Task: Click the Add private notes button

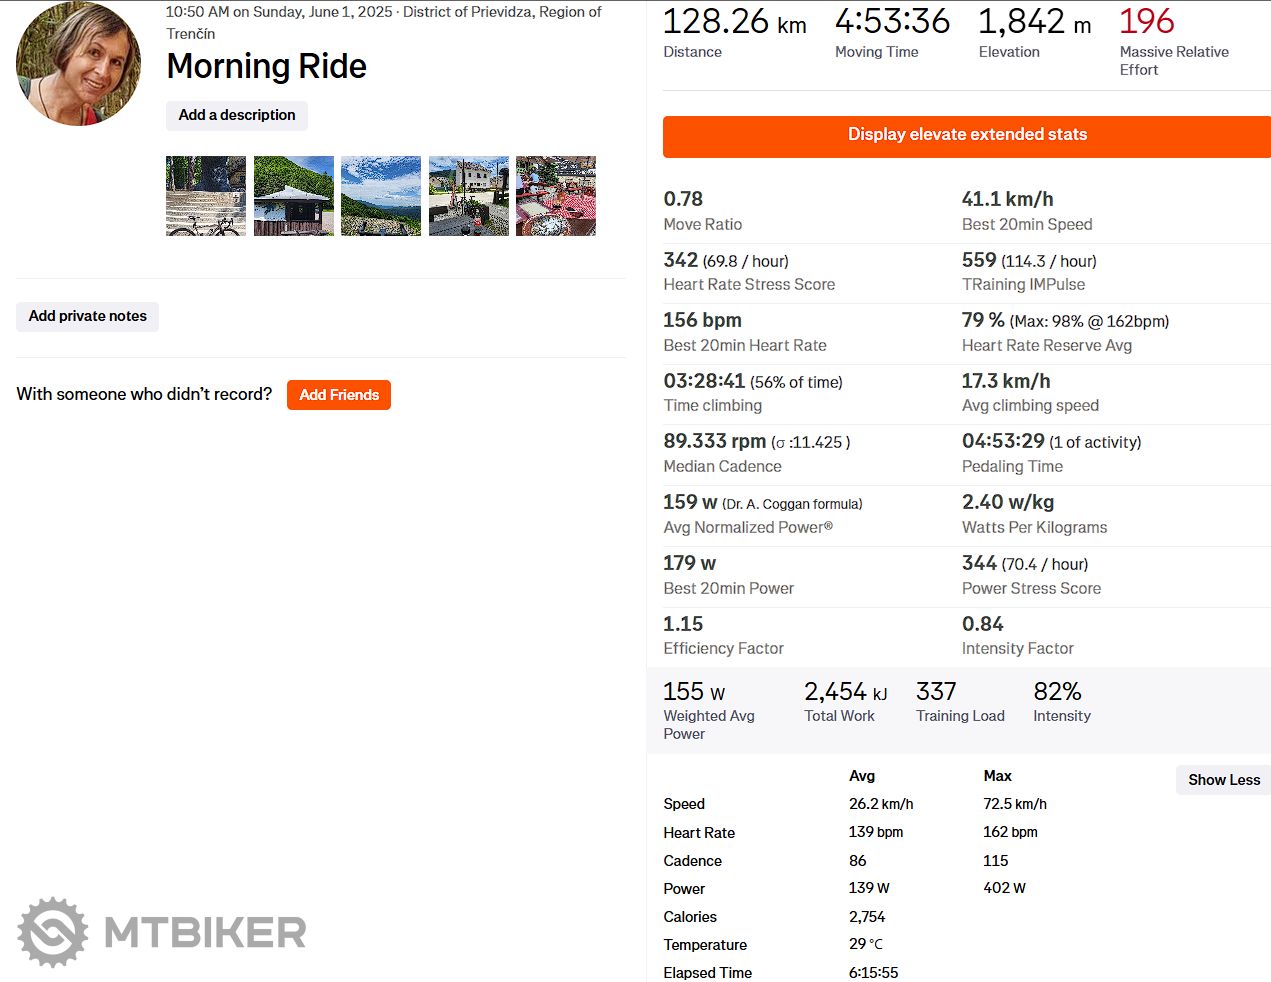Action: coord(88,316)
